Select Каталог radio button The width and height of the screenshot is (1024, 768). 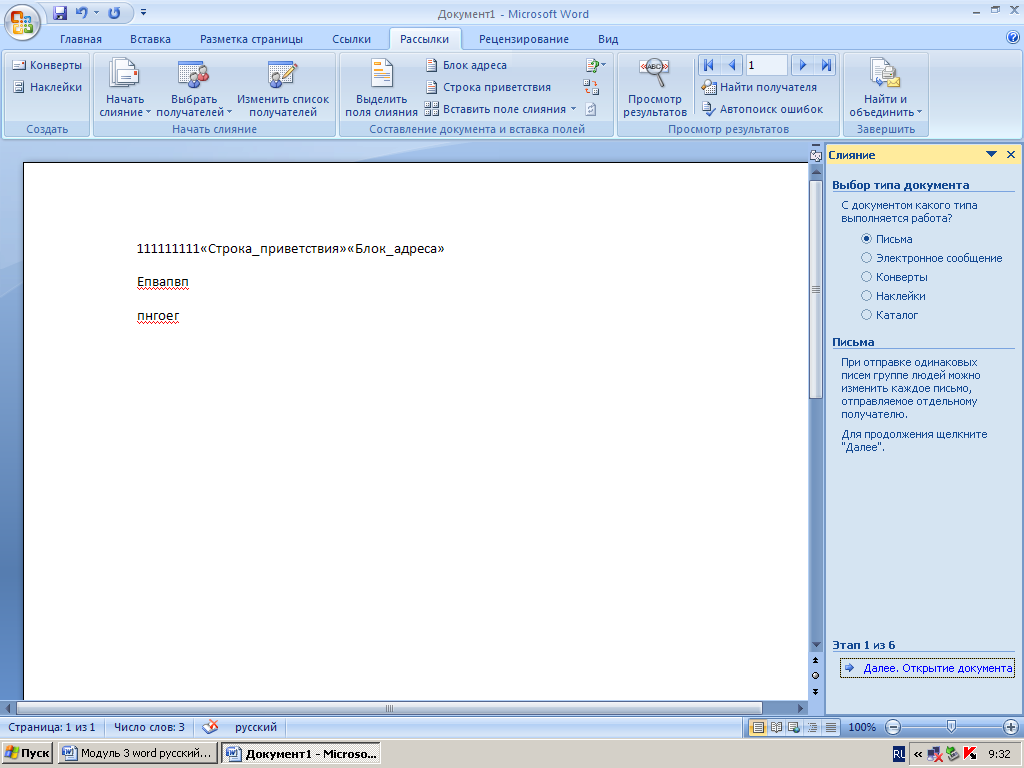tap(867, 315)
